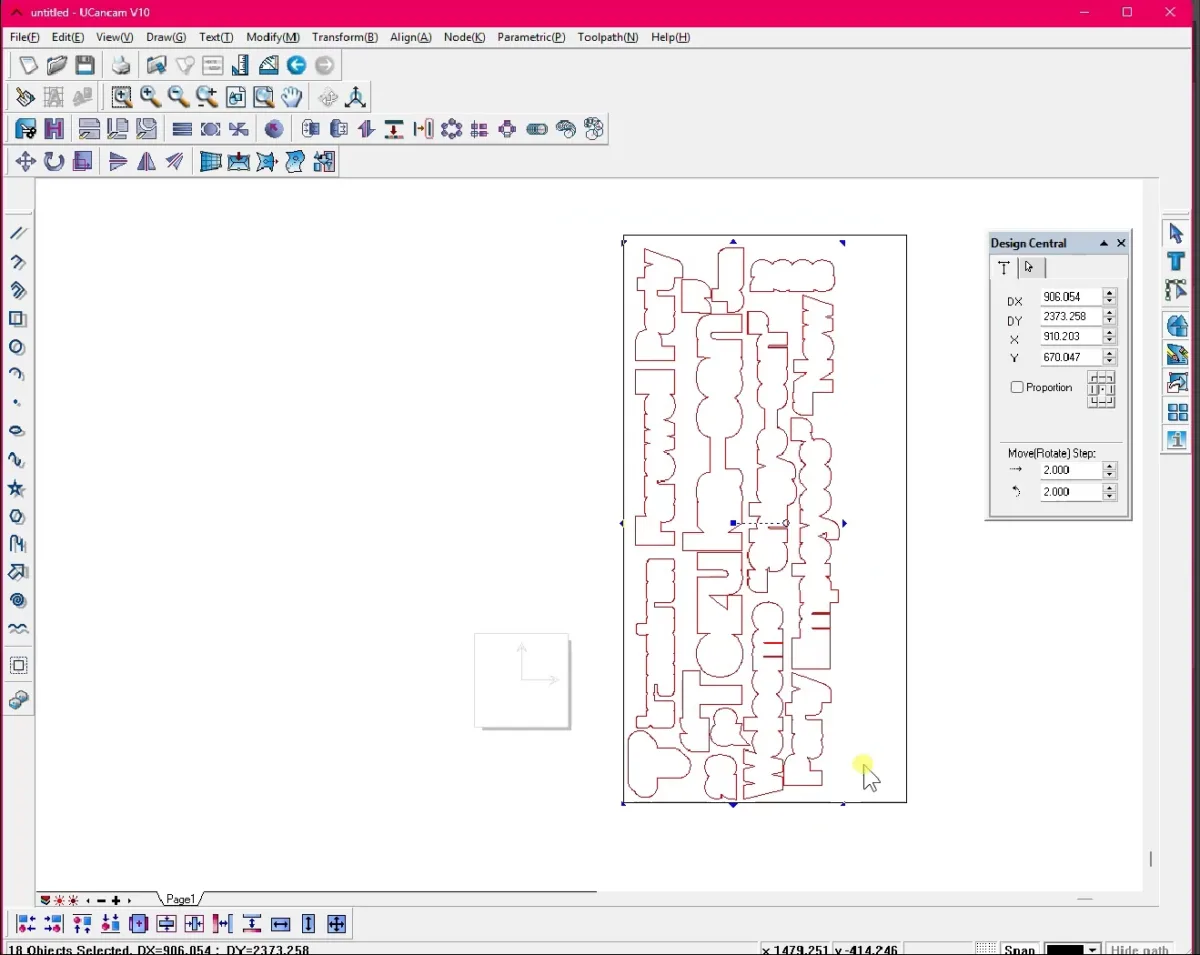
Task: Click the Span button in status bar
Action: click(1019, 949)
